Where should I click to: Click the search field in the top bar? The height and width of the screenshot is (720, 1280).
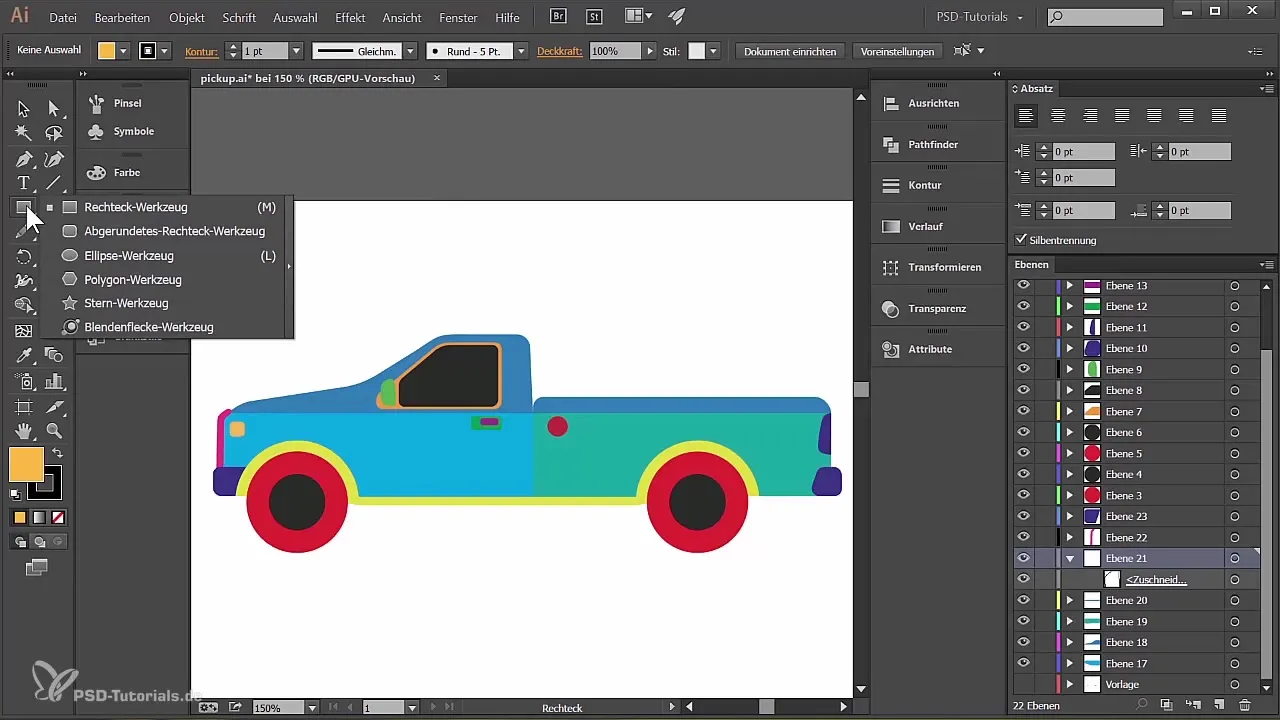(x=1105, y=17)
